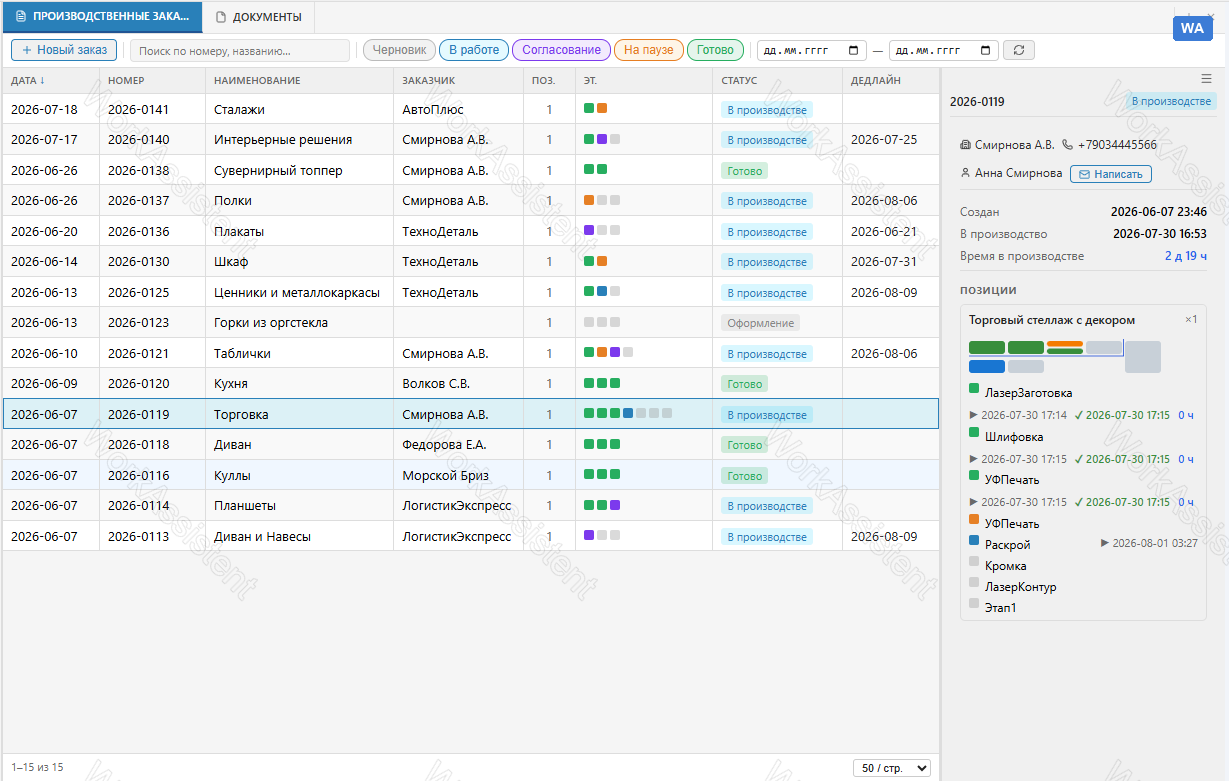Click the blue square beside Раскрой
1229x781 pixels.
[974, 540]
